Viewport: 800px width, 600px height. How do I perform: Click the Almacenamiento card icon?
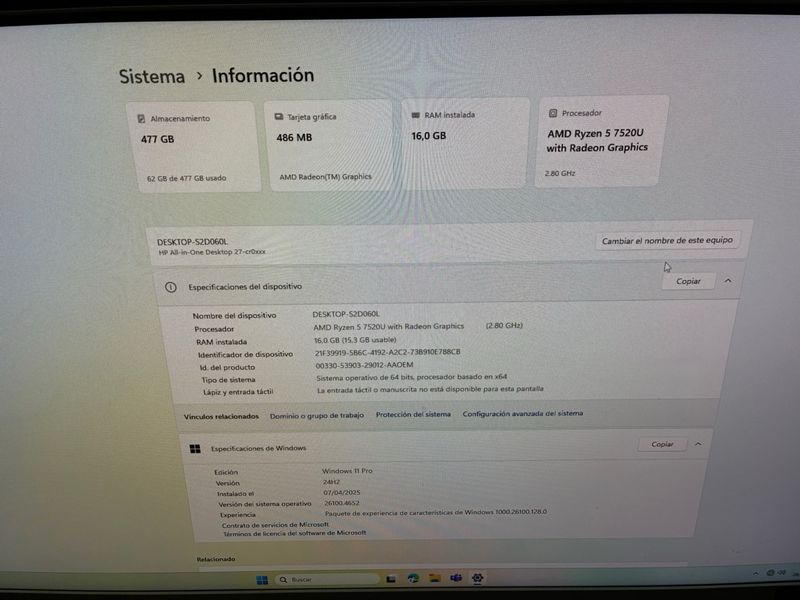141,119
